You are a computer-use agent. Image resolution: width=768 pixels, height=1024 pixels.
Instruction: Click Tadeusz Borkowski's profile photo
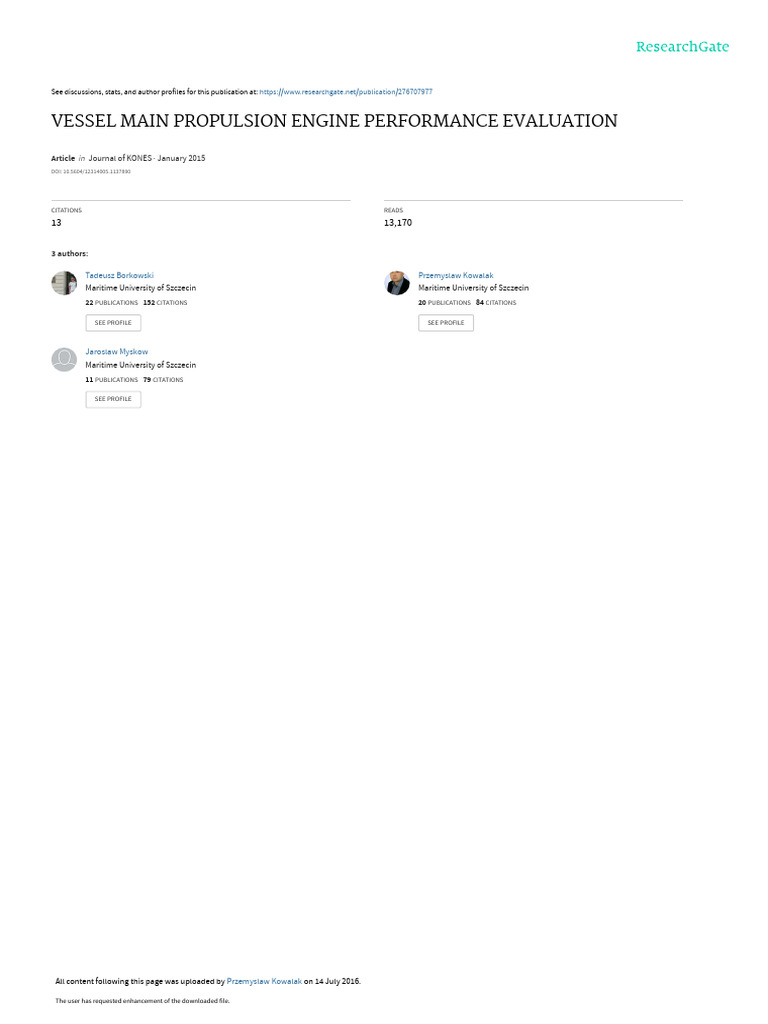pyautogui.click(x=64, y=283)
